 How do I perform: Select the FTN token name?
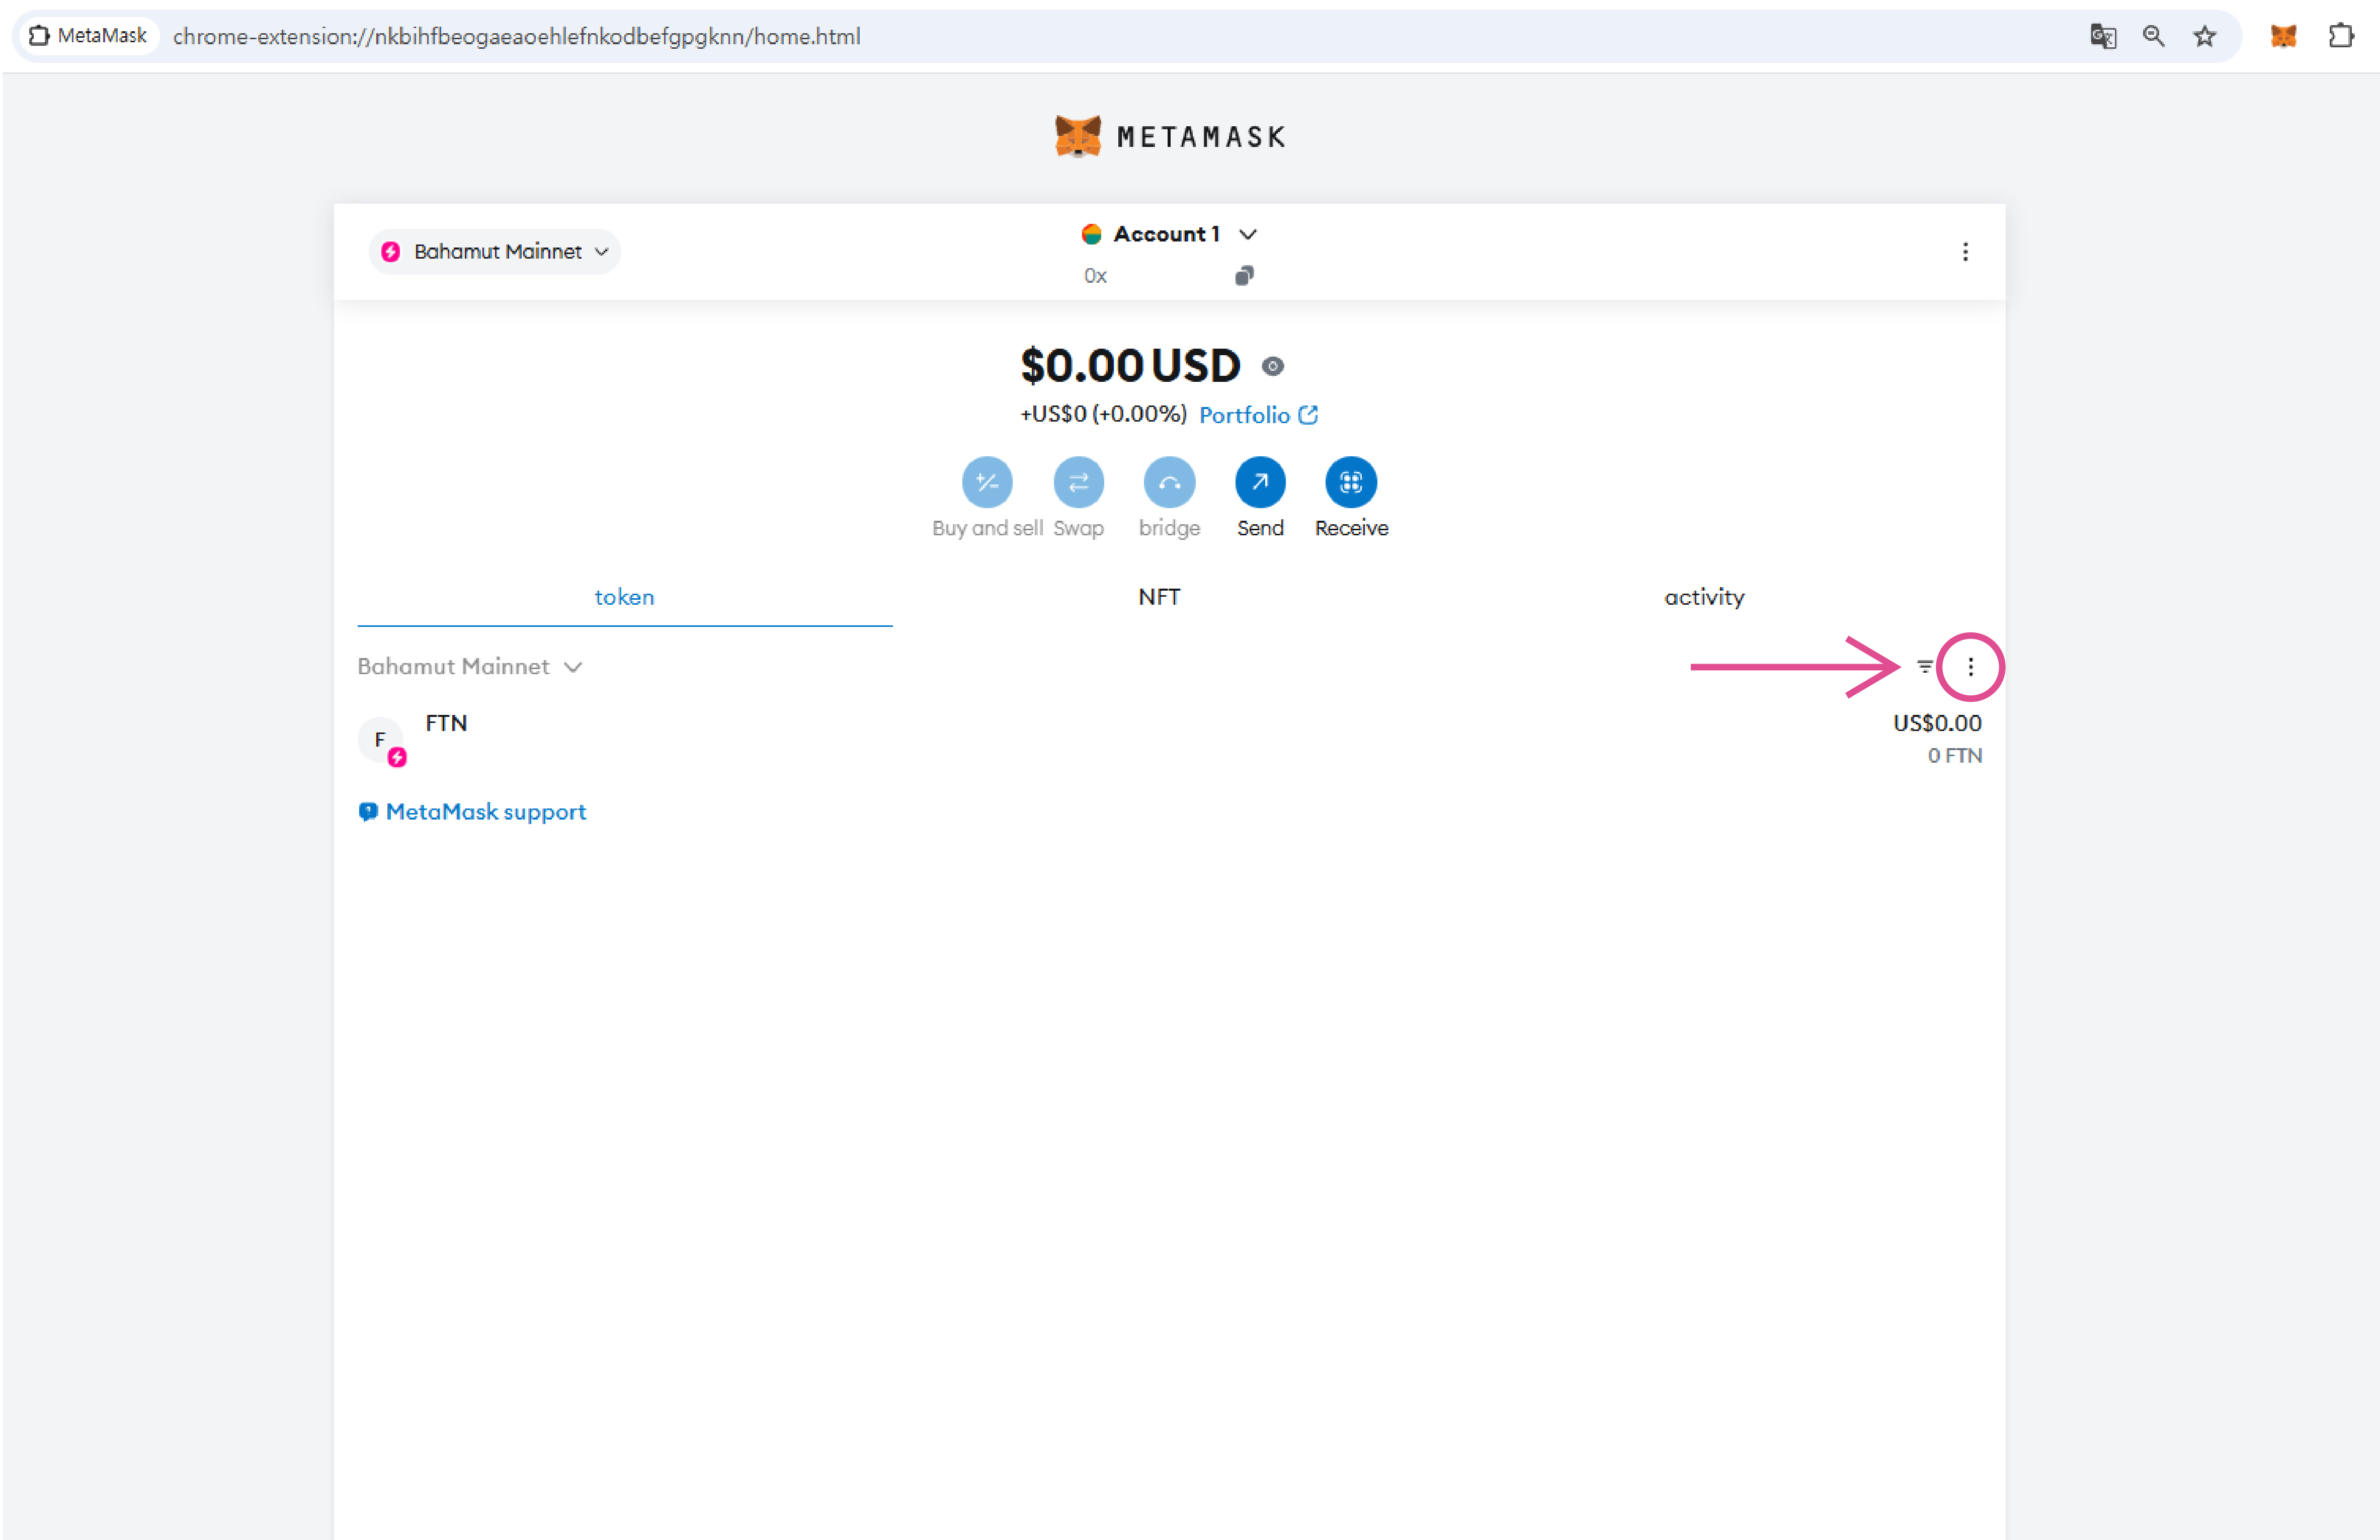point(446,723)
